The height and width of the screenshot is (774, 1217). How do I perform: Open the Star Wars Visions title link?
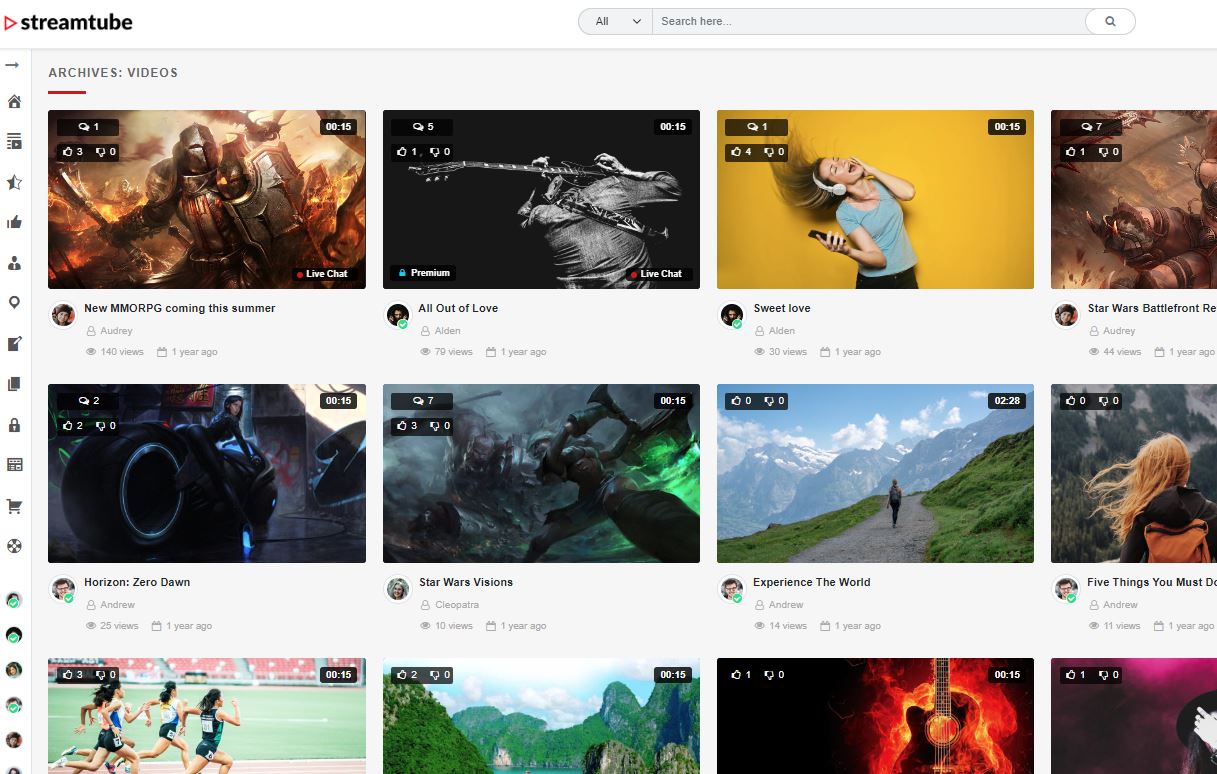click(x=466, y=582)
